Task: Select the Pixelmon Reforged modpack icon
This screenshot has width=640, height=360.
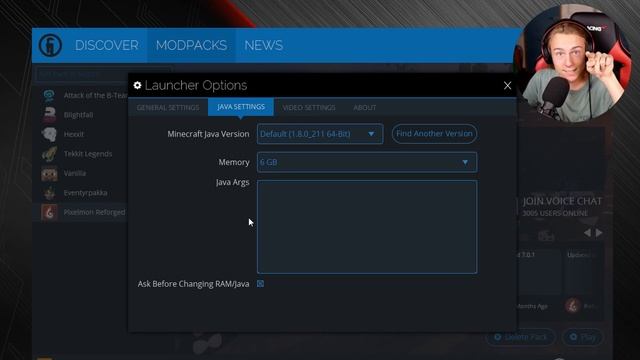Action: (49, 212)
